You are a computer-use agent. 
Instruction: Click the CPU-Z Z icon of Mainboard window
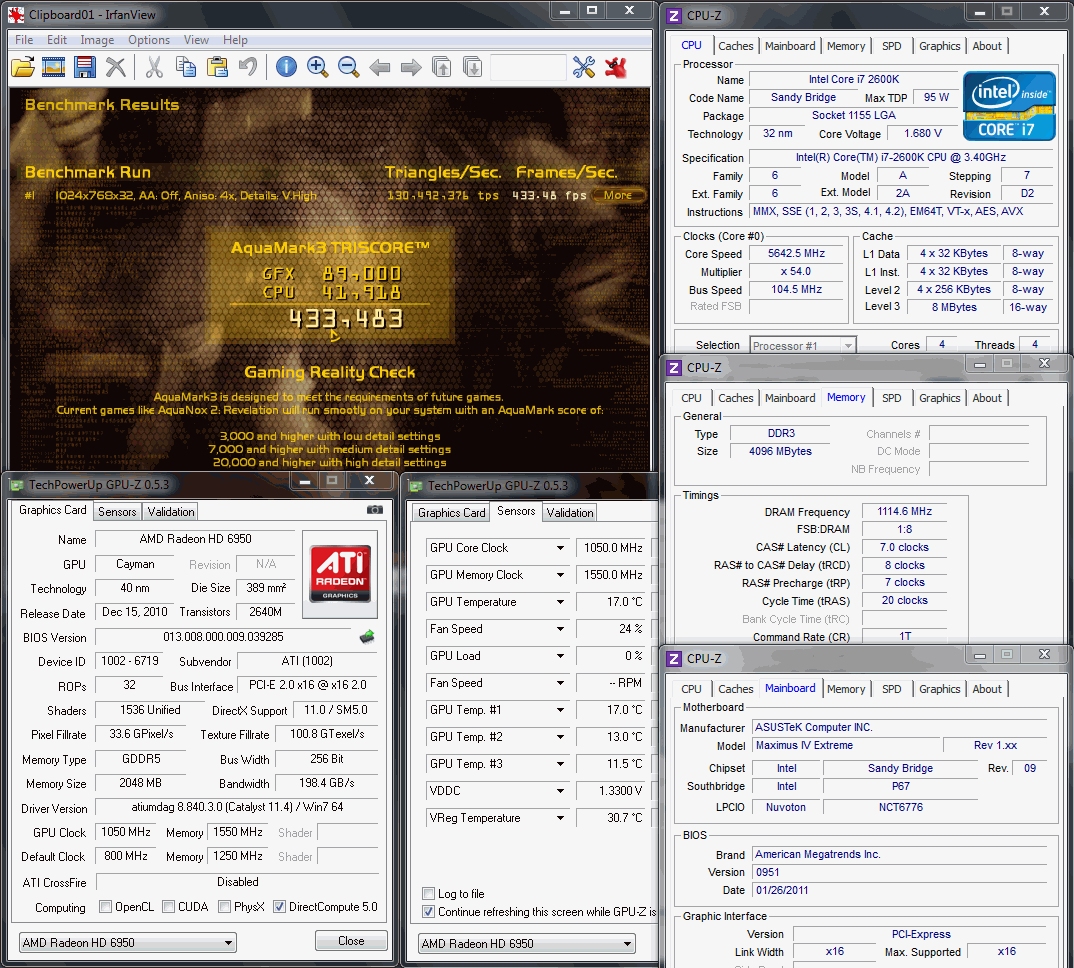[674, 659]
